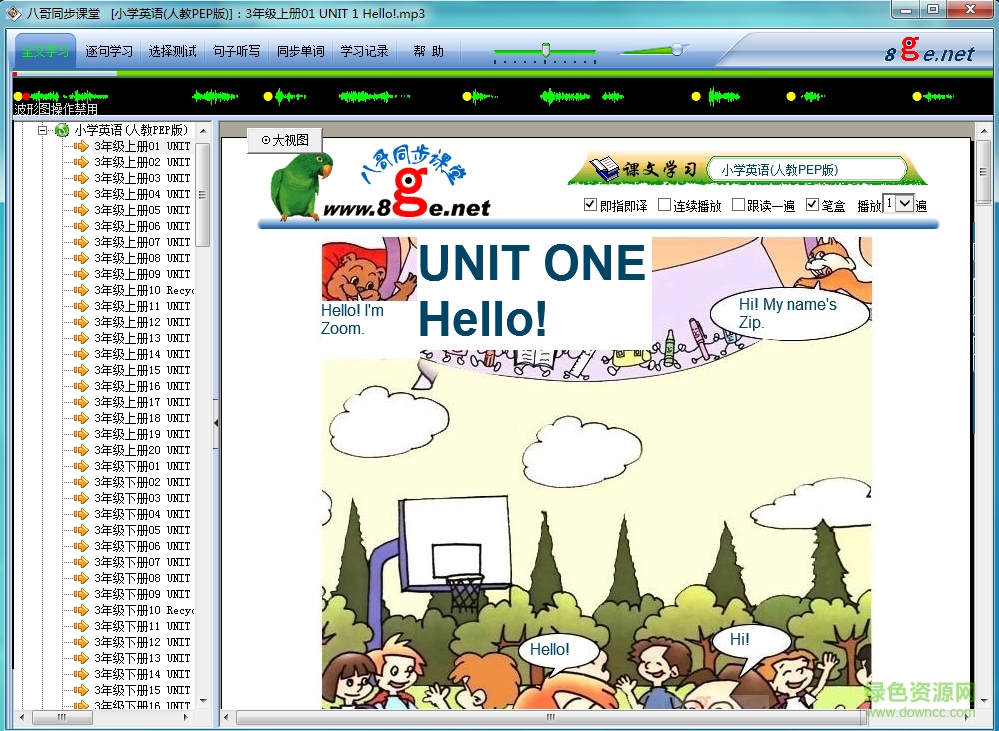Uncheck the 笔盒 checkbox
This screenshot has height=731, width=999.
tap(812, 205)
